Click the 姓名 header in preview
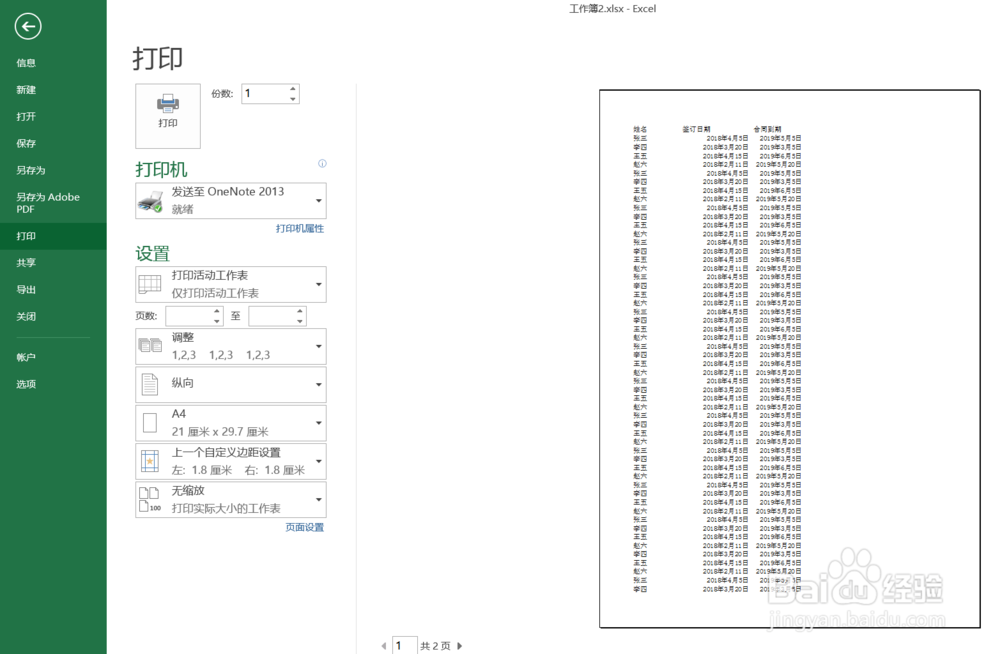This screenshot has height=654, width=1000. coord(640,129)
